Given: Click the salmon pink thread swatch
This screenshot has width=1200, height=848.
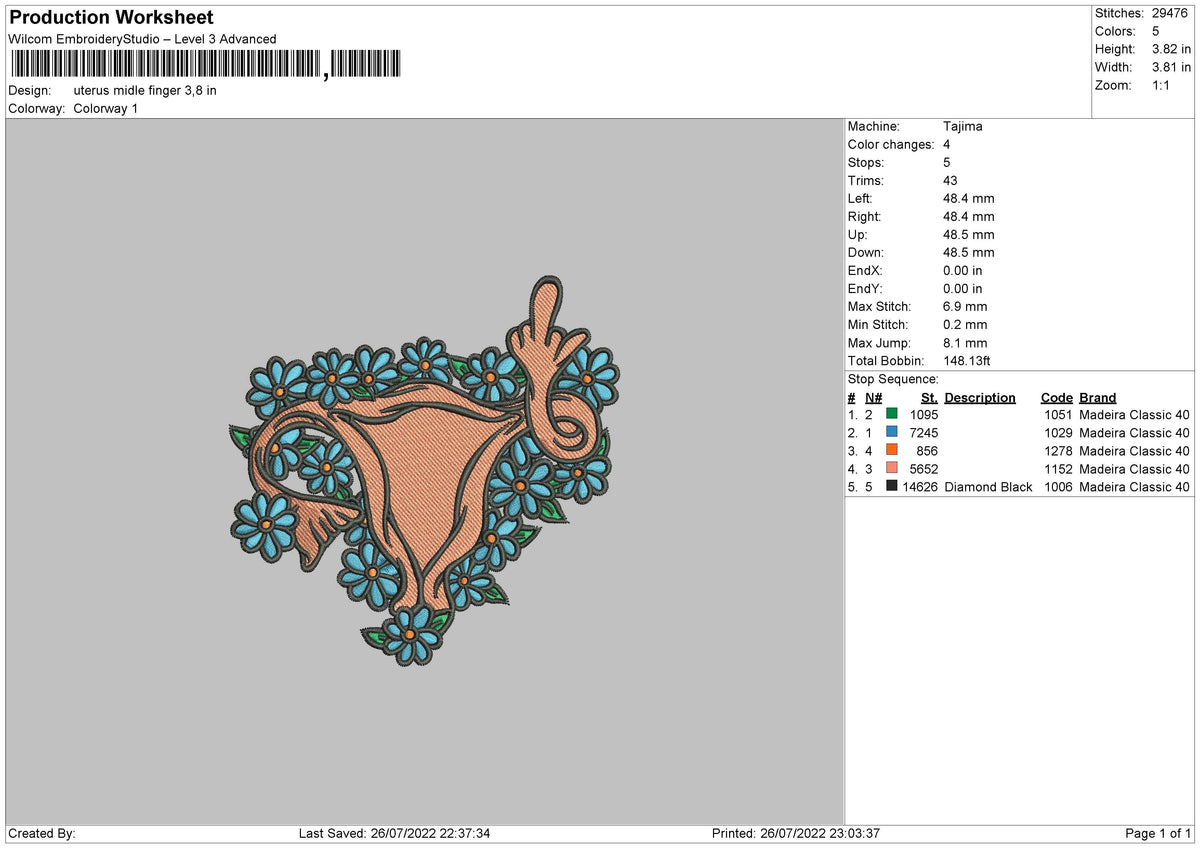Looking at the screenshot, I should click(891, 469).
